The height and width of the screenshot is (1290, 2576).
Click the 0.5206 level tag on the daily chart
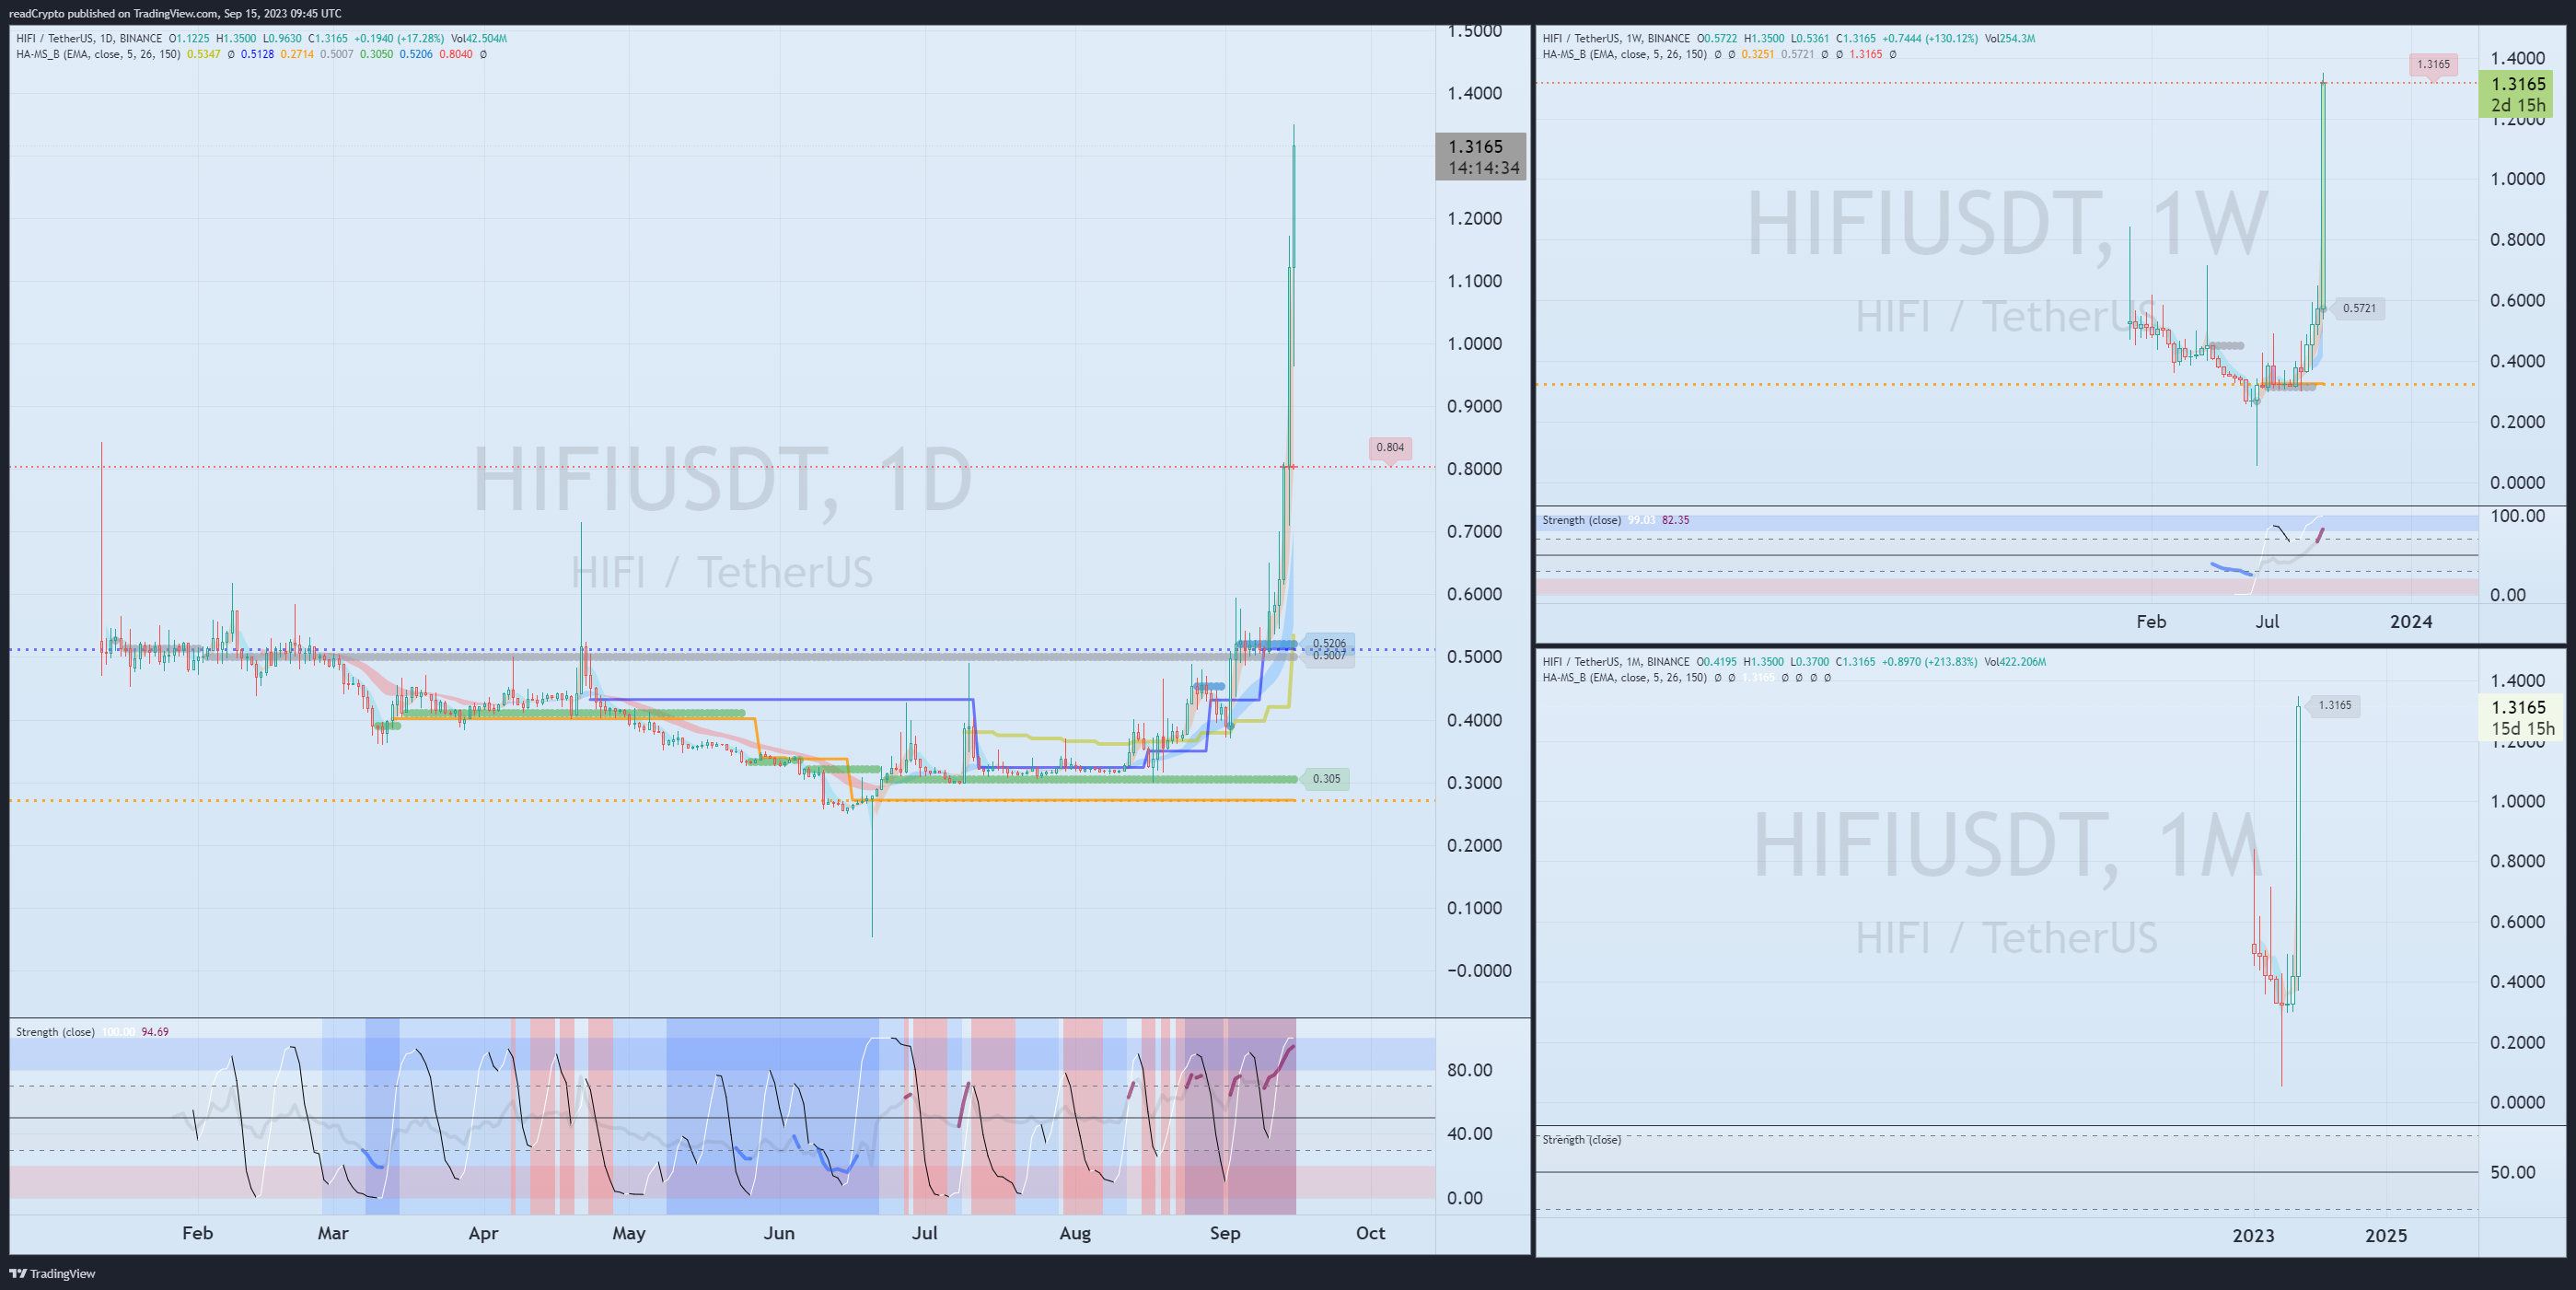[x=1329, y=643]
